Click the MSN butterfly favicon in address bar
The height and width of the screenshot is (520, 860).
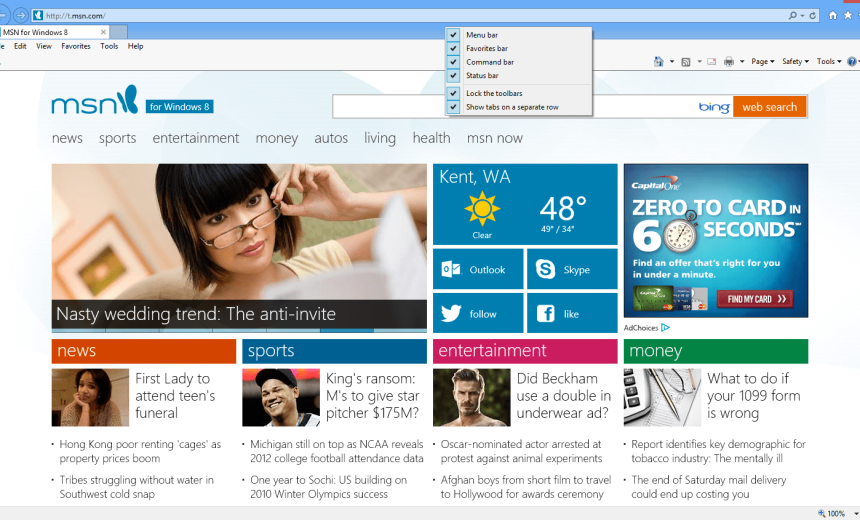pyautogui.click(x=38, y=15)
